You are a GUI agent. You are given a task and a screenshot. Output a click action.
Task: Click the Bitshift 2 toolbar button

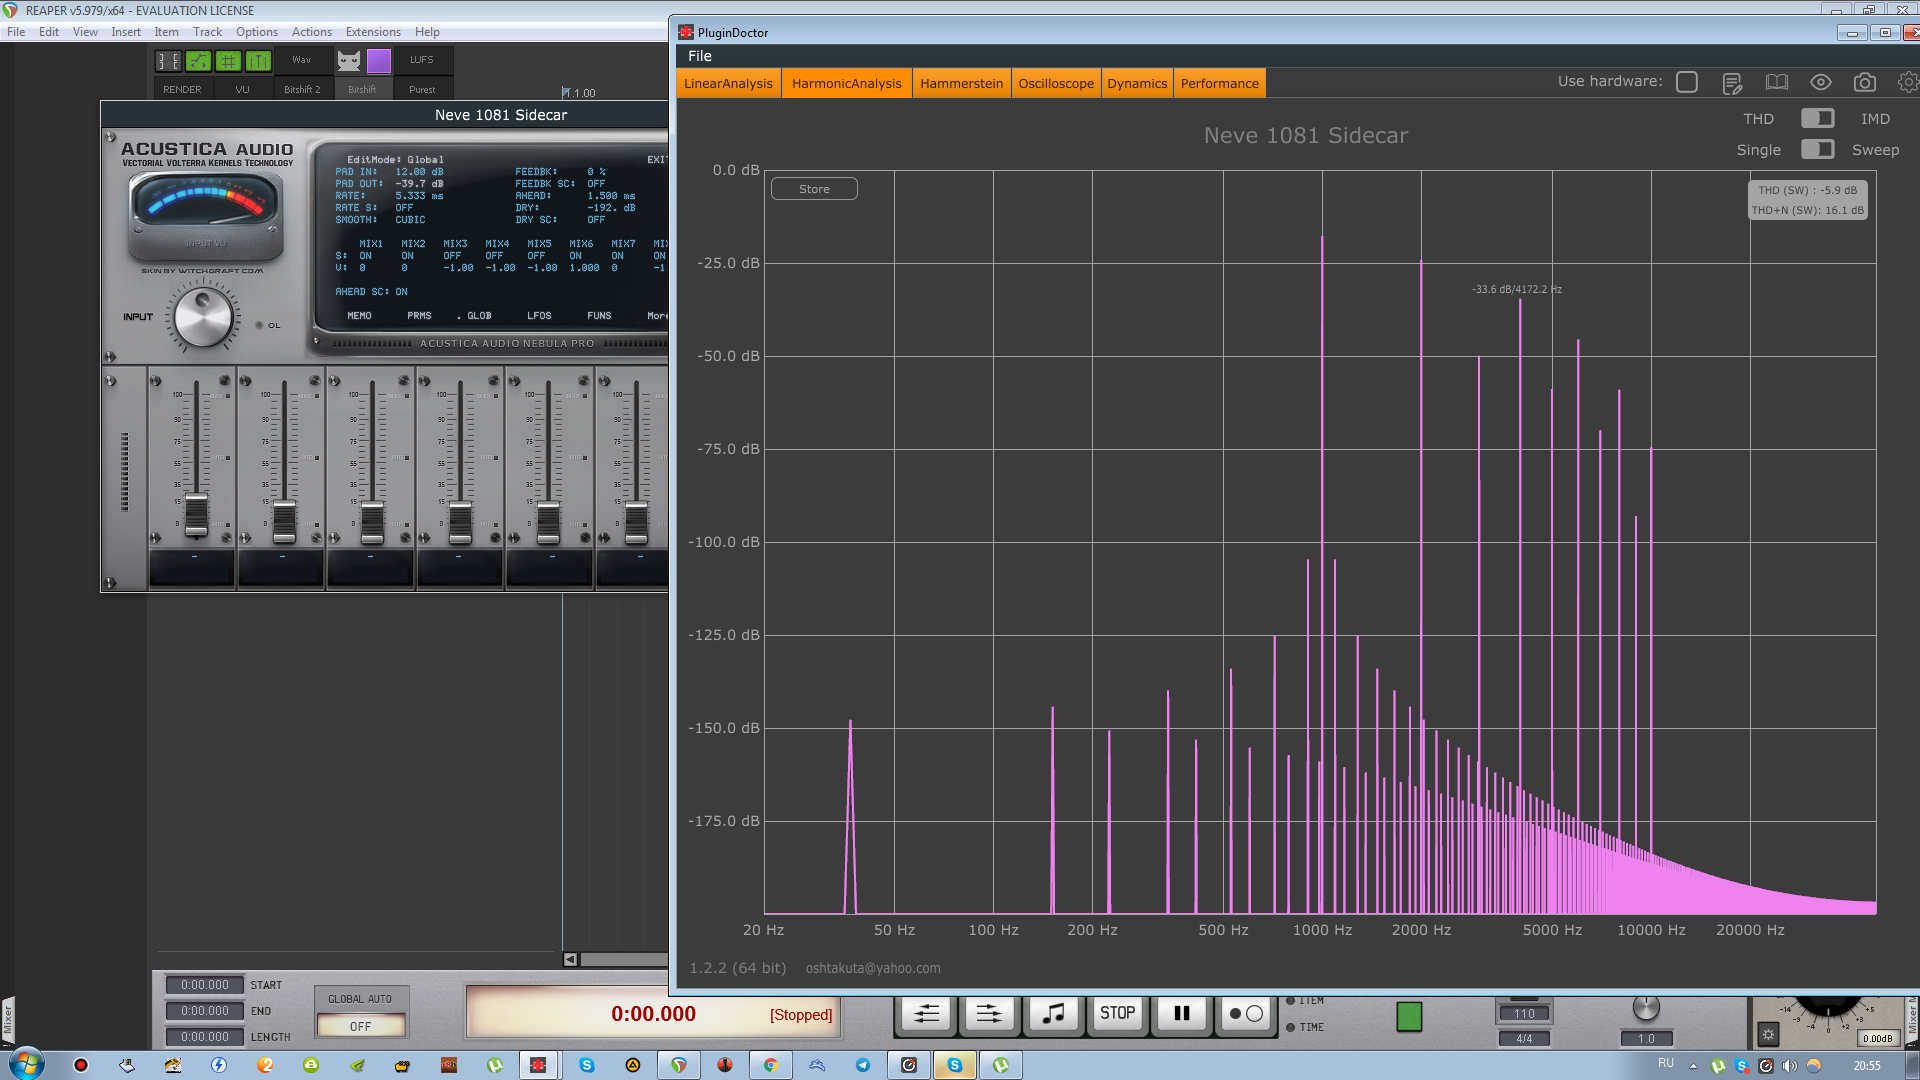click(x=302, y=89)
